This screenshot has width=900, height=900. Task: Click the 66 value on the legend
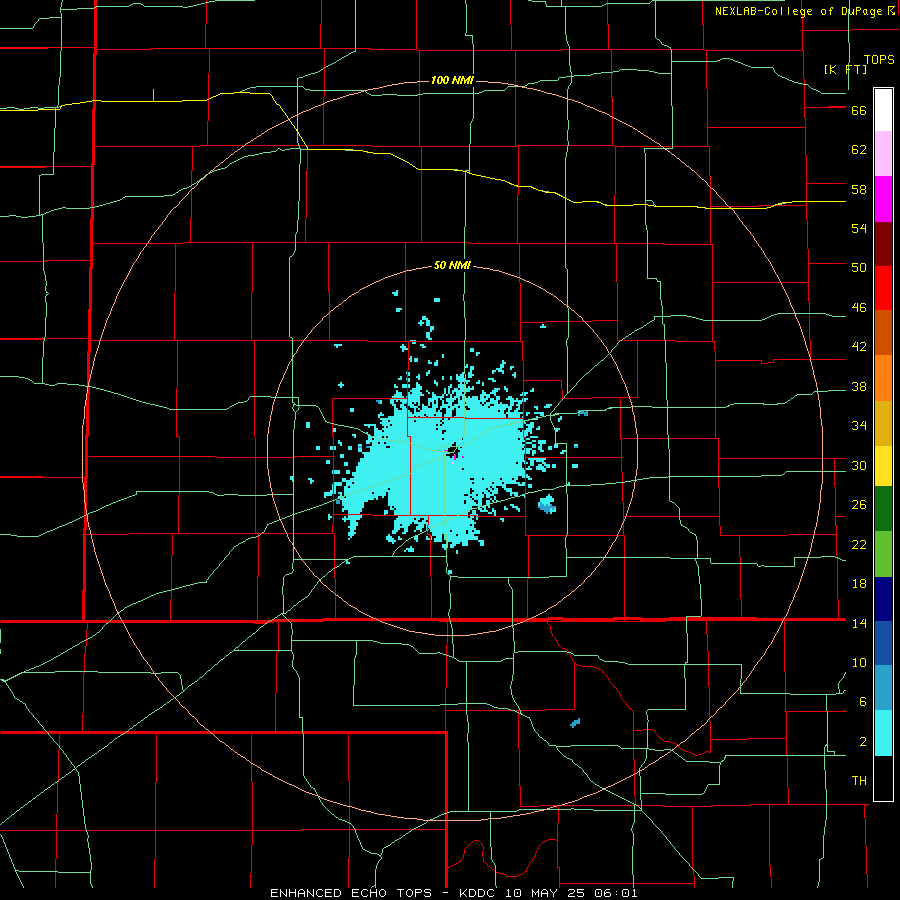(859, 111)
